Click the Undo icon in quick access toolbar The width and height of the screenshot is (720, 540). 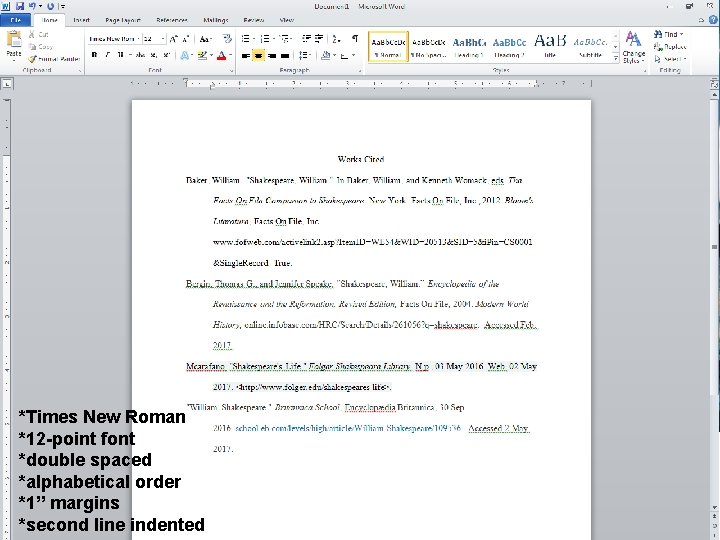point(32,6)
